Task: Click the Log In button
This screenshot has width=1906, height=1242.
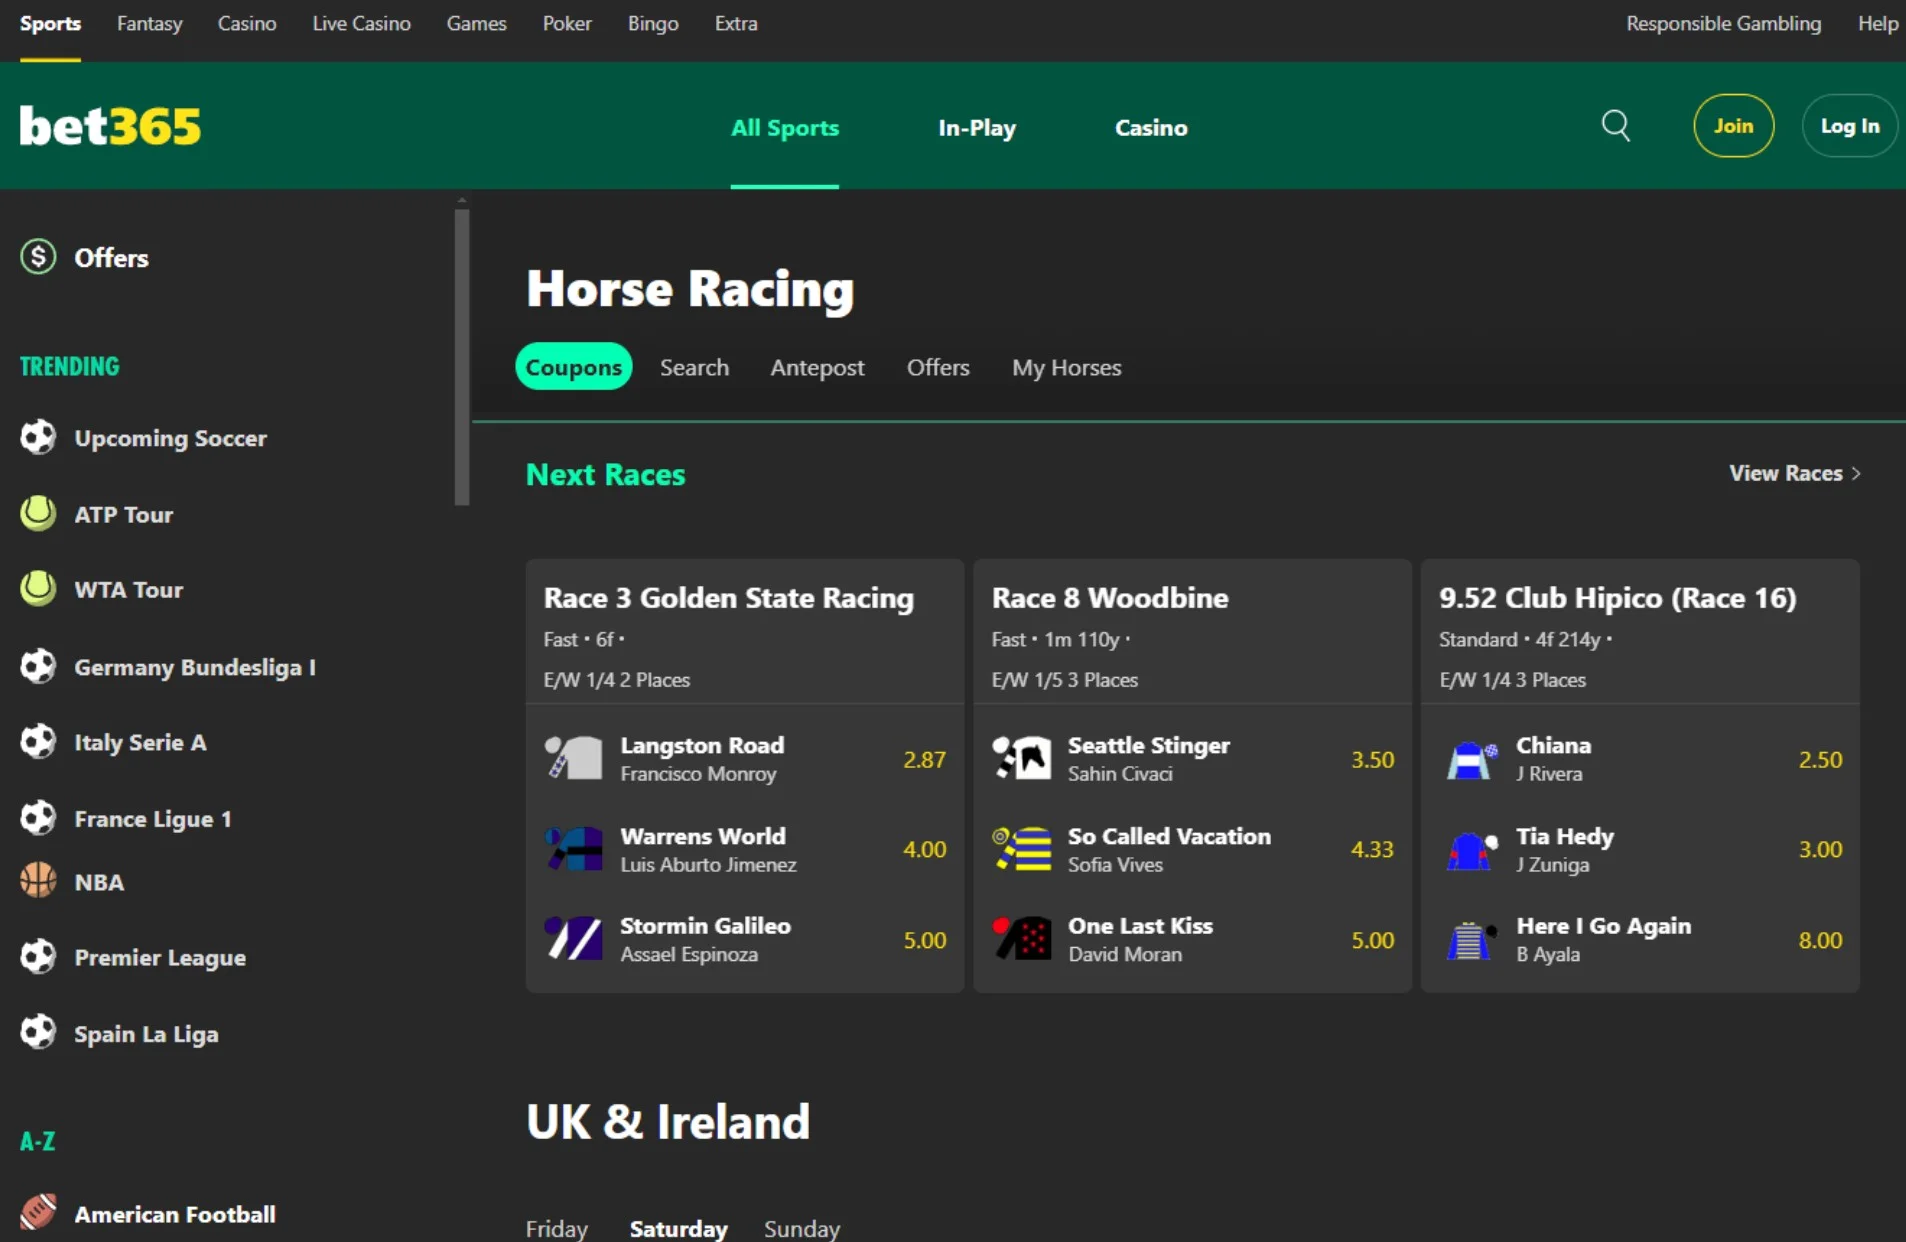Action: point(1850,126)
